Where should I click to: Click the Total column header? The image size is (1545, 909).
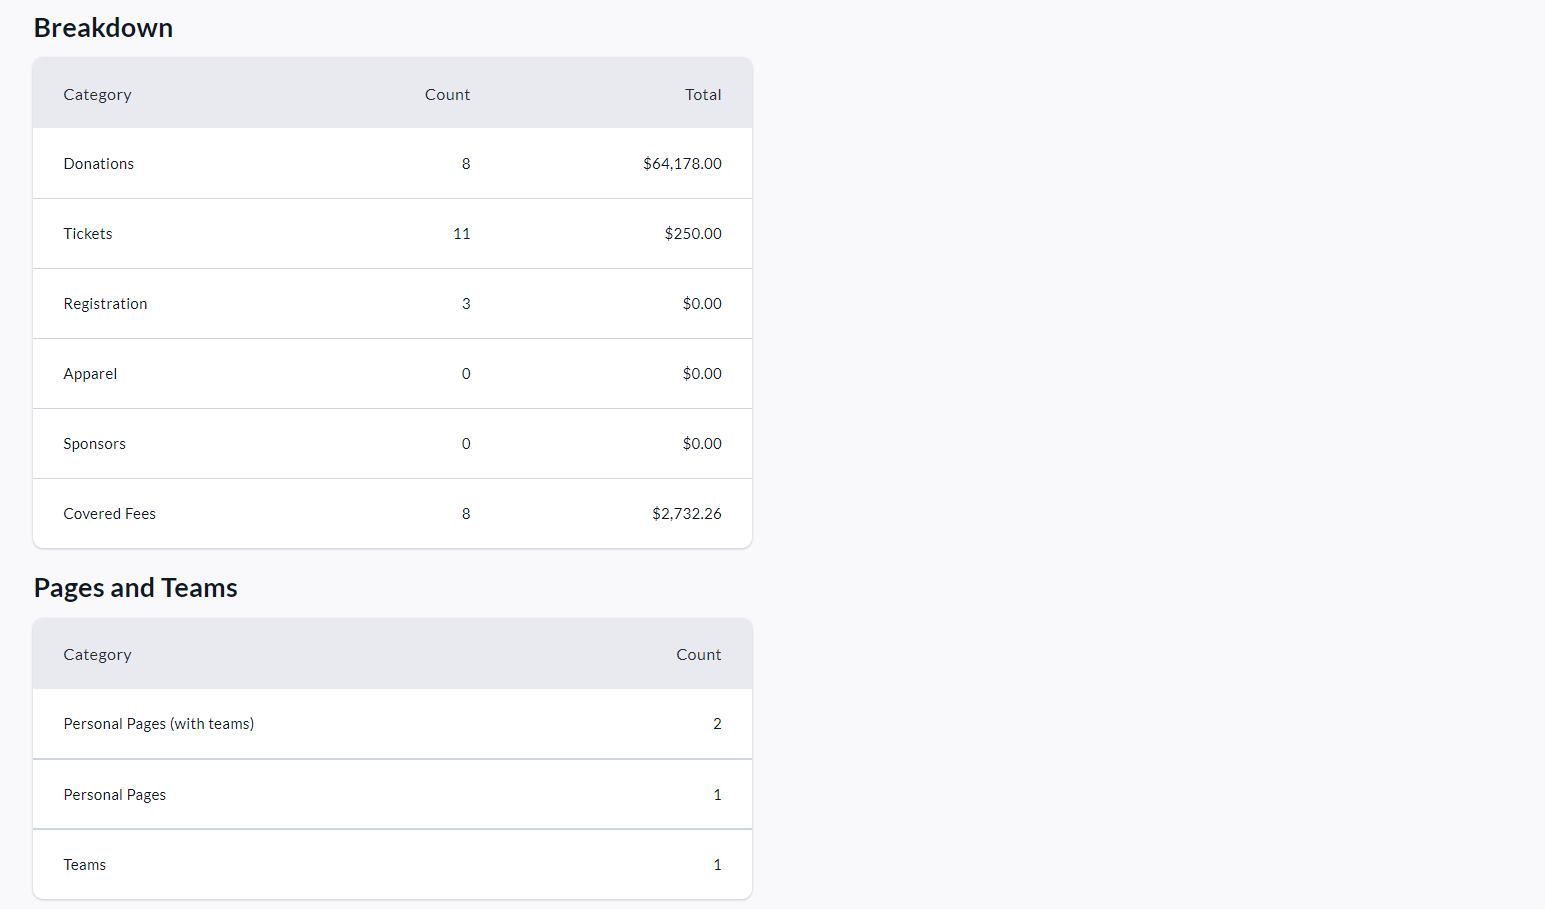pyautogui.click(x=703, y=95)
